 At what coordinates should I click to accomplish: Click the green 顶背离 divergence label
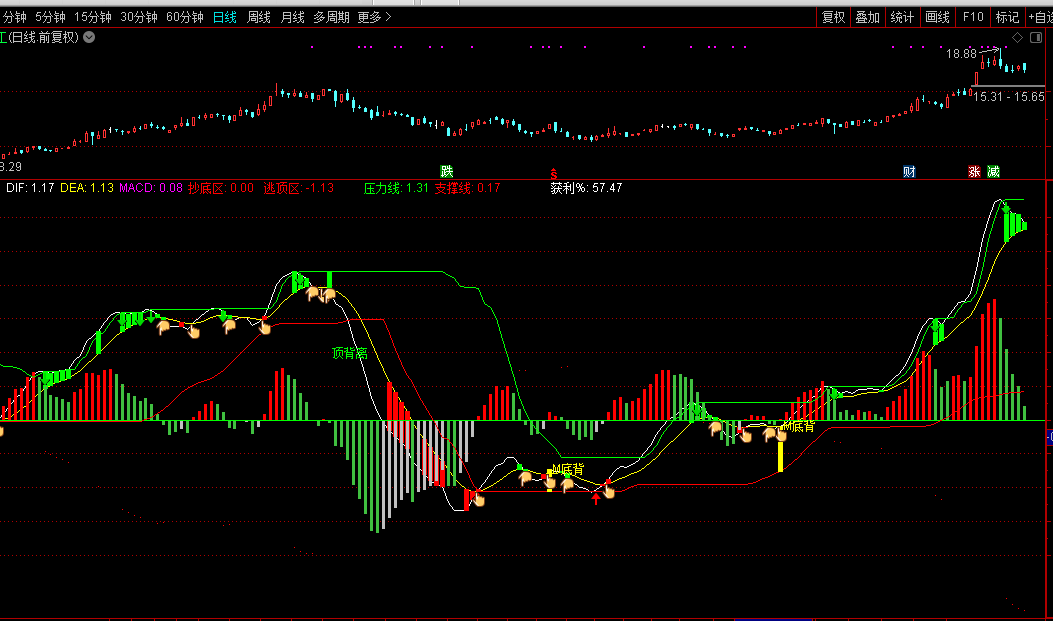(x=350, y=353)
